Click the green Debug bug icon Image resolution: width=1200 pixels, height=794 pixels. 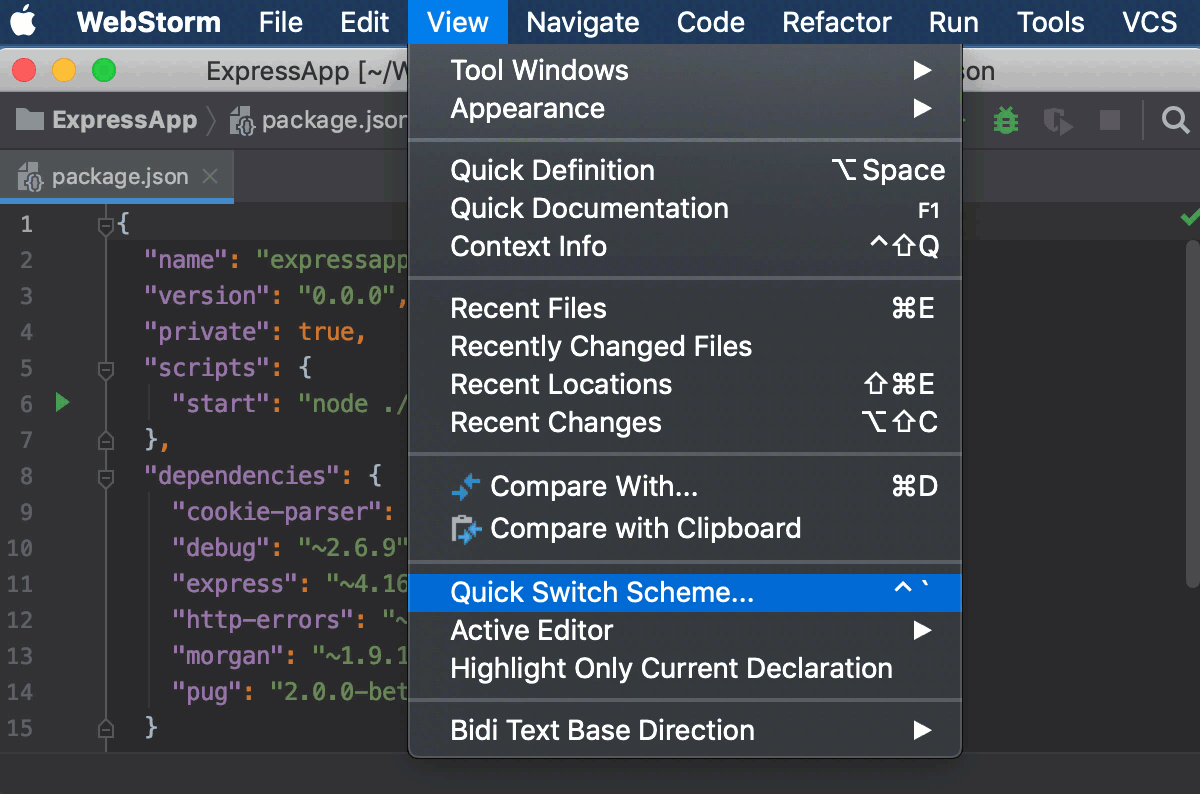[1005, 121]
